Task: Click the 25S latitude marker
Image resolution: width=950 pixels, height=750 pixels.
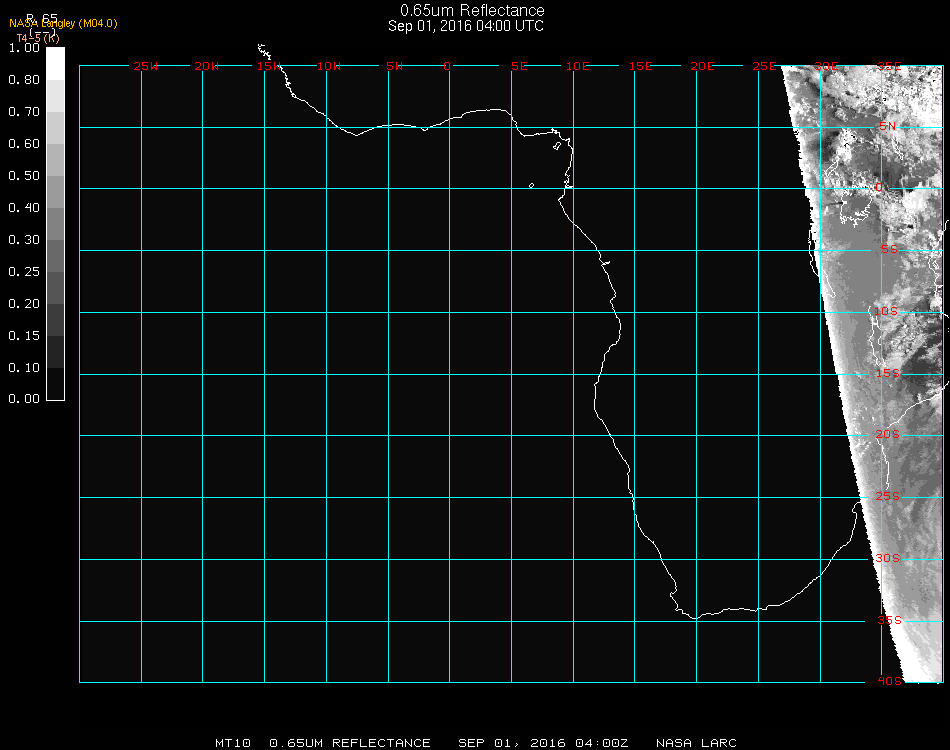Action: 887,497
